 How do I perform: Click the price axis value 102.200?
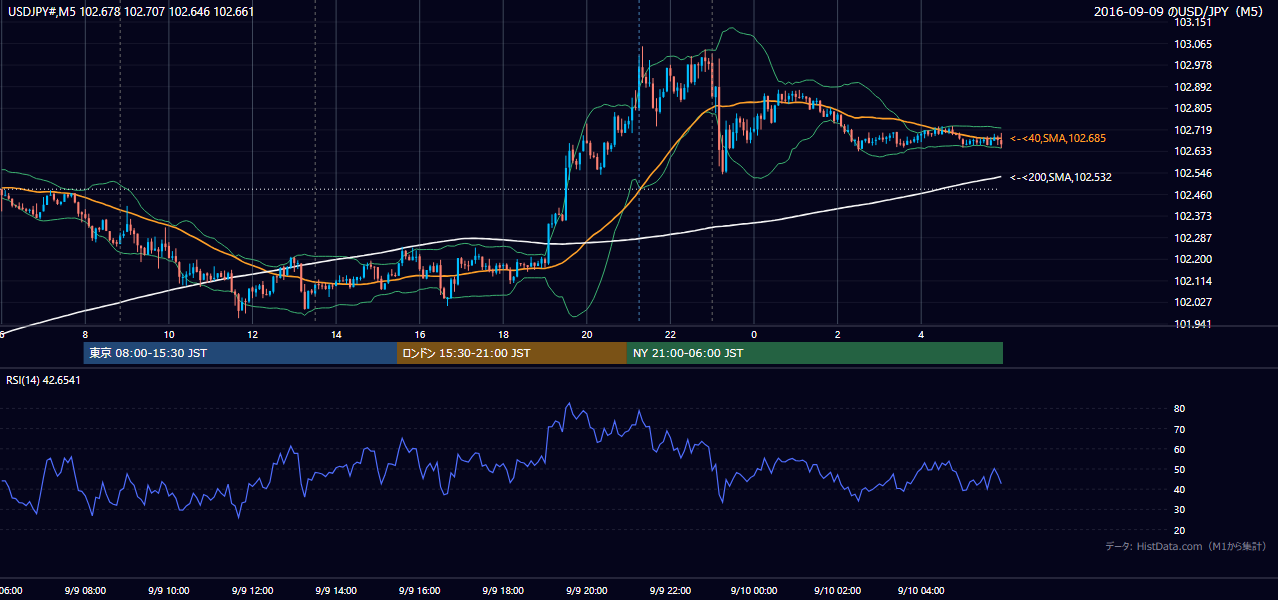pos(1193,259)
